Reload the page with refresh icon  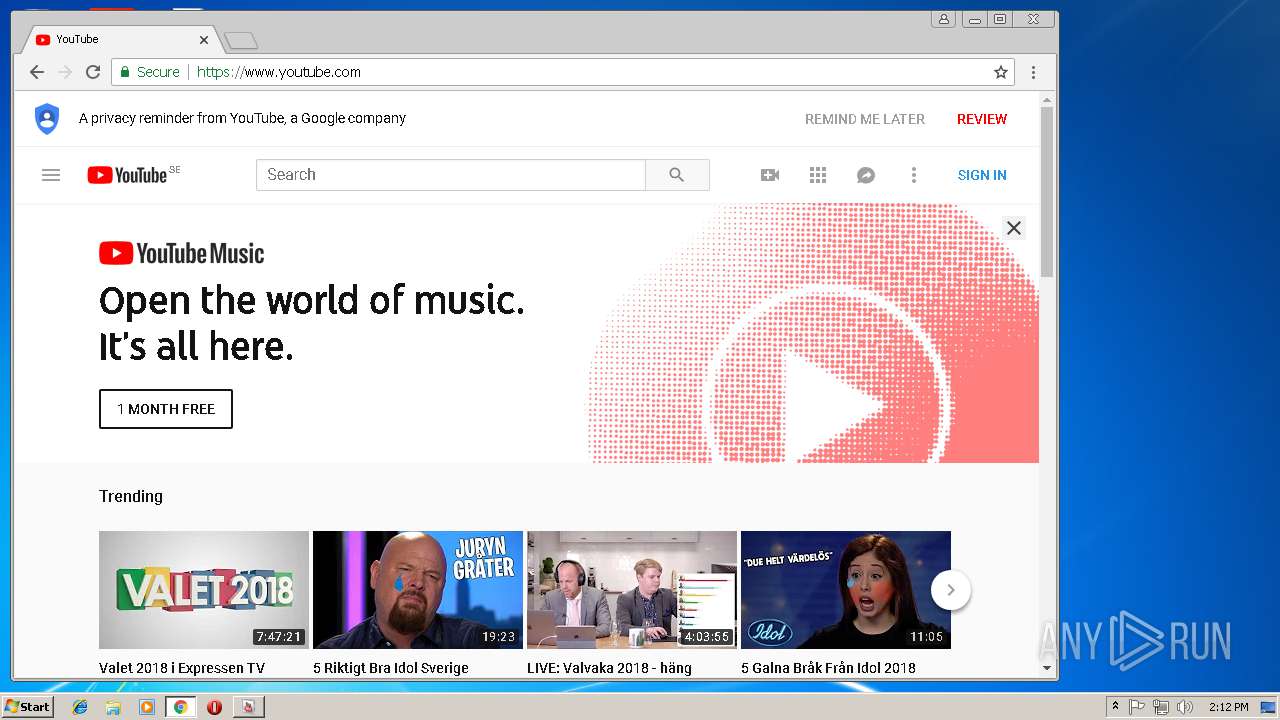pyautogui.click(x=93, y=72)
